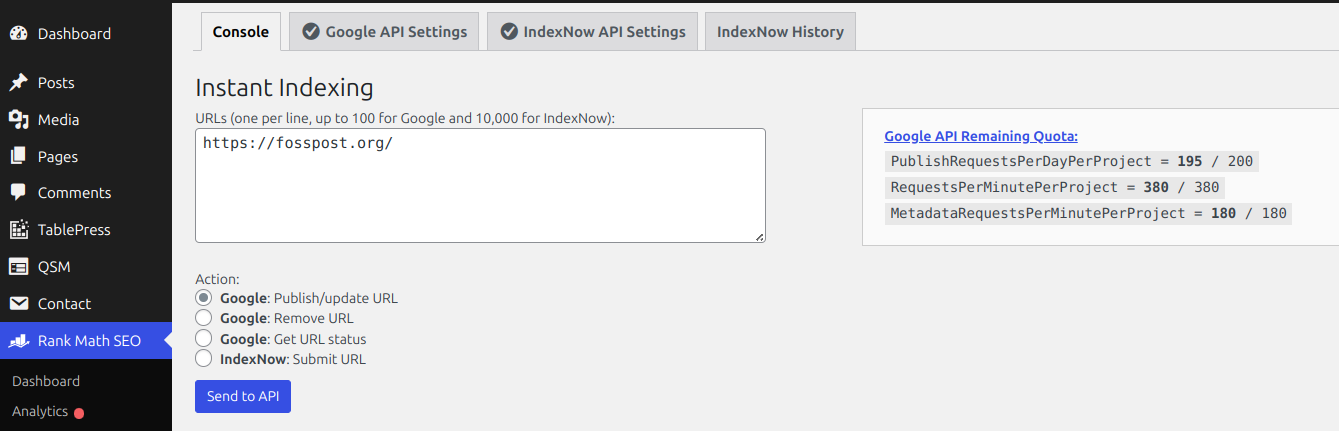The image size is (1339, 431).
Task: Click the Rank Math SEO chart icon
Action: coord(18,341)
